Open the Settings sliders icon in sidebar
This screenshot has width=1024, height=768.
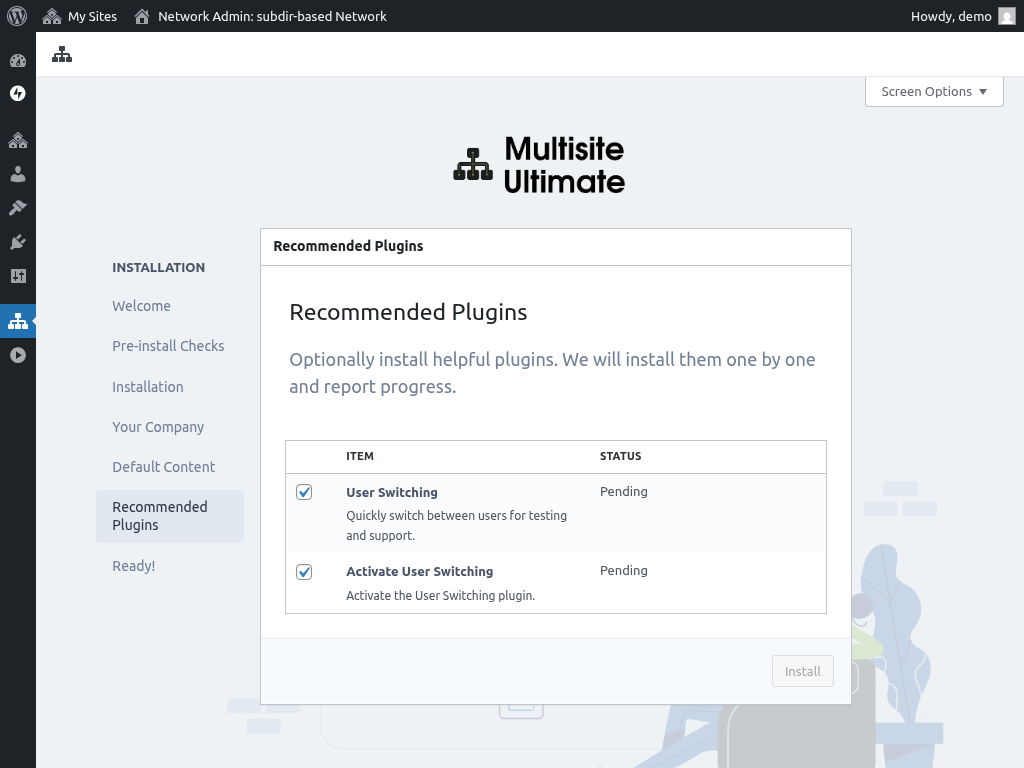tap(18, 276)
